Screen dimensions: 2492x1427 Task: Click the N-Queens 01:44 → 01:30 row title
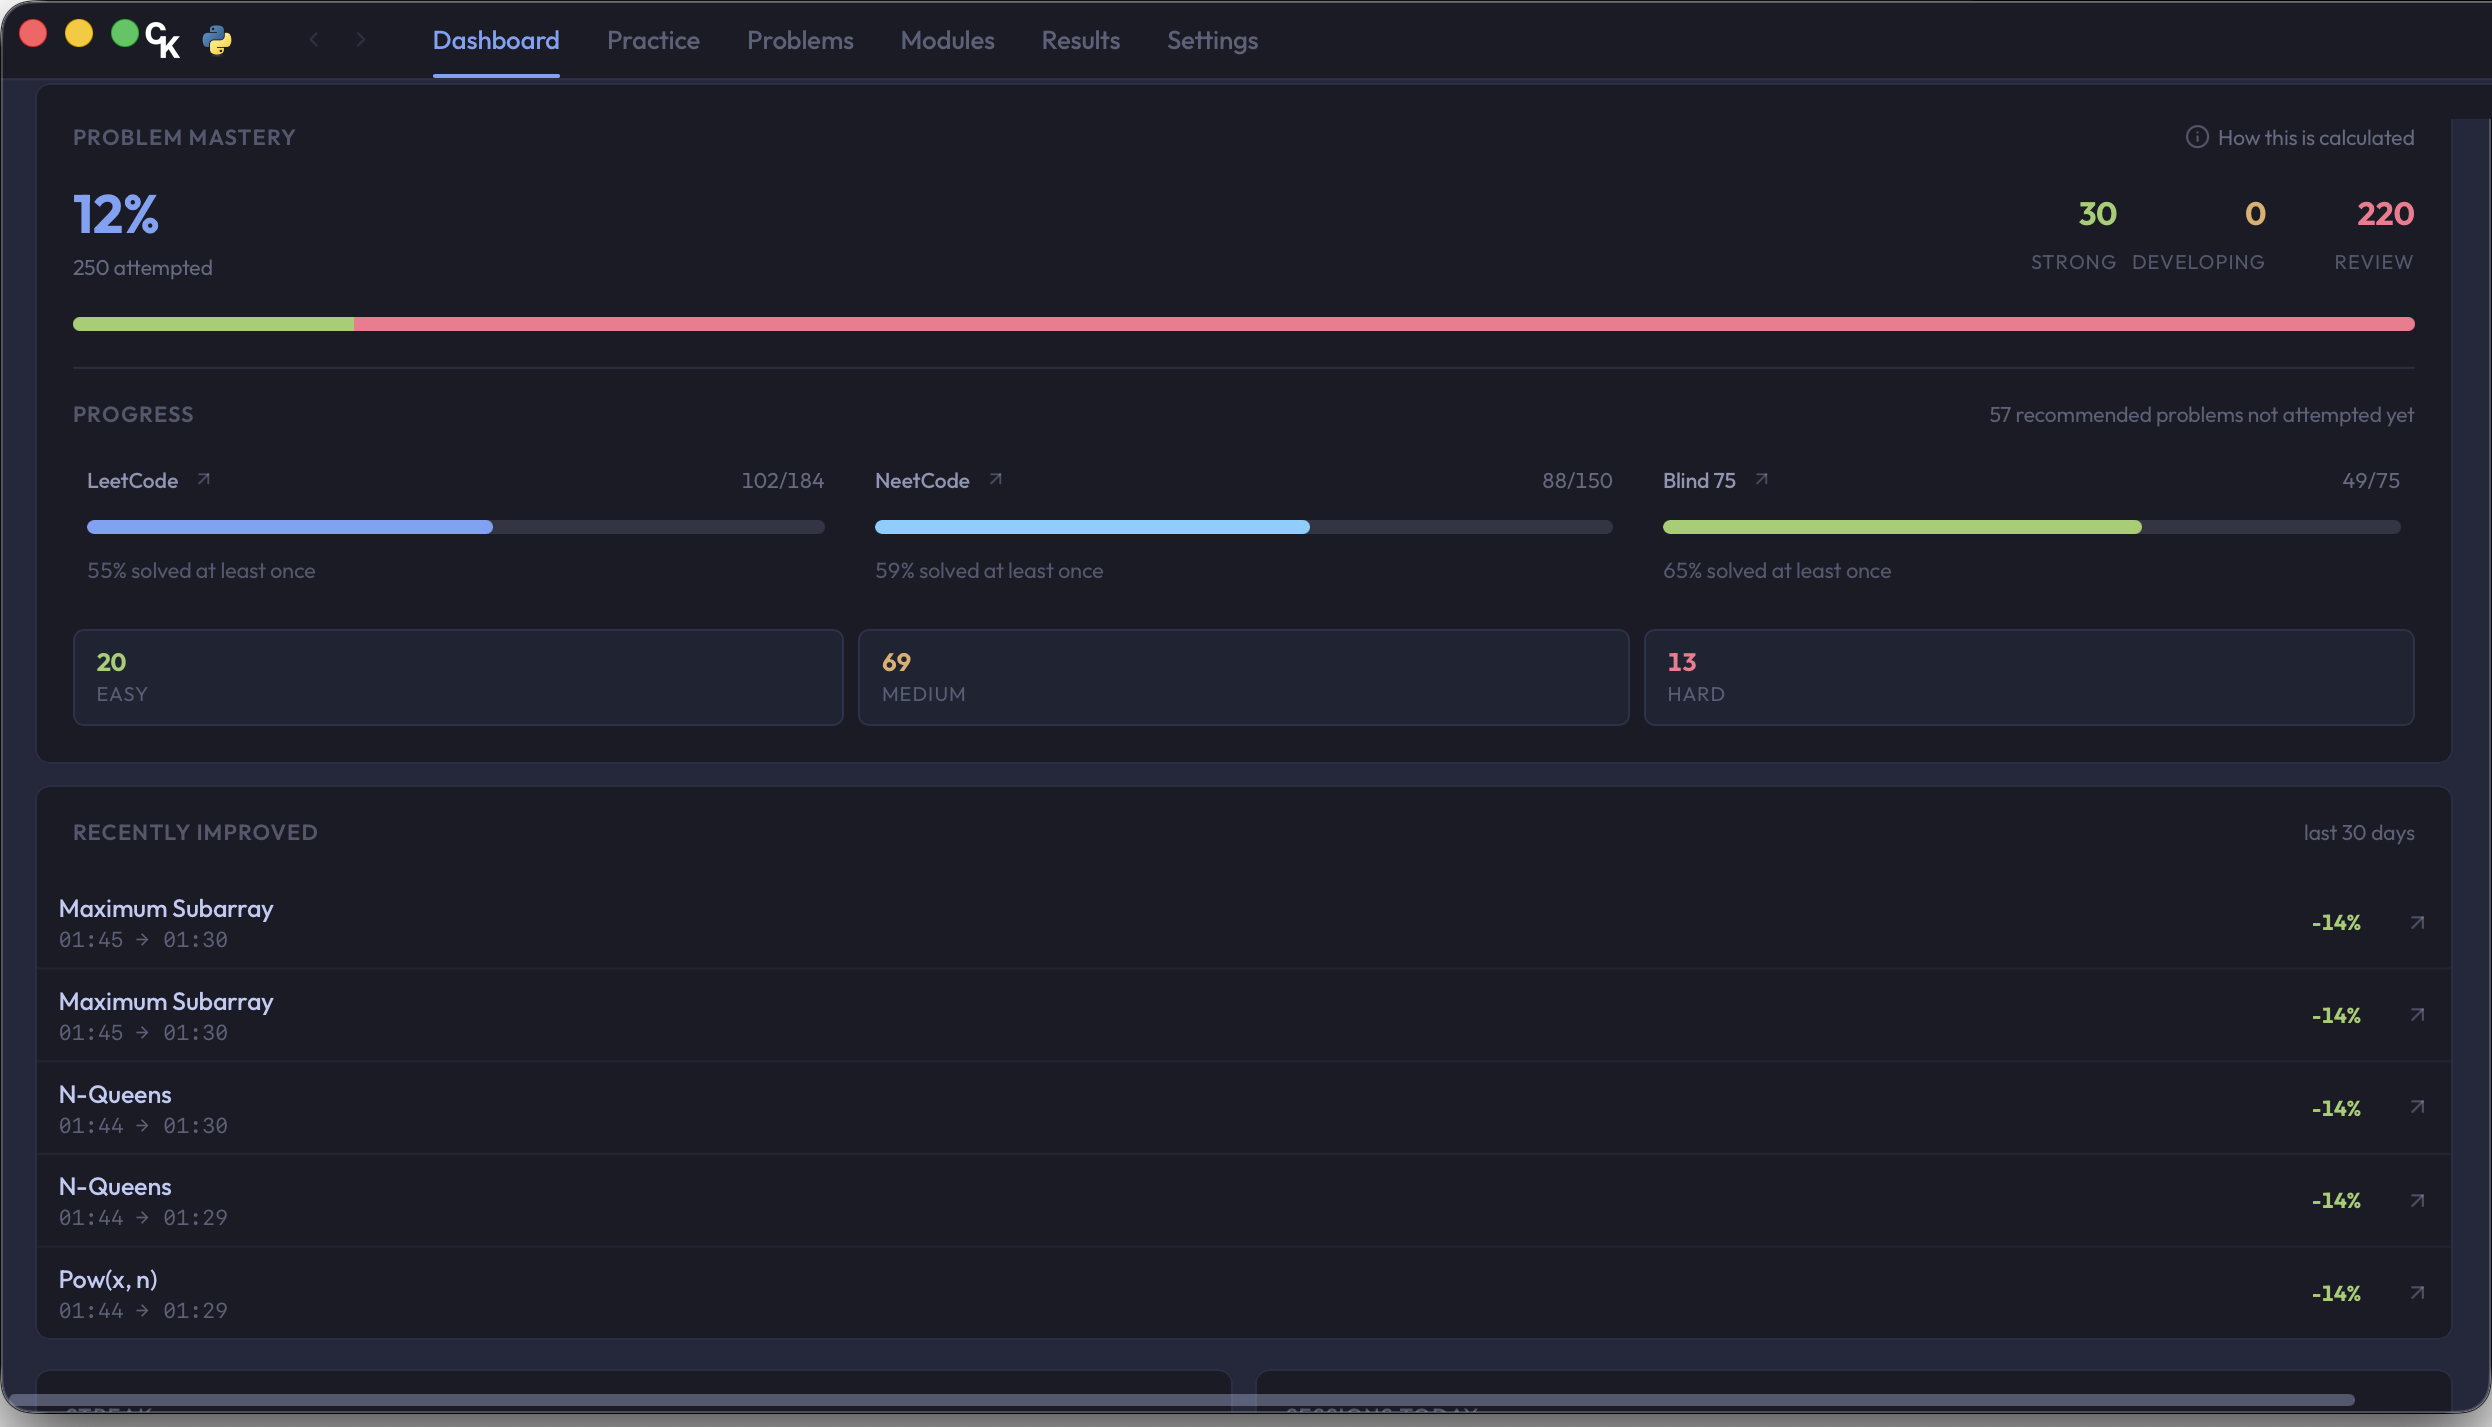[115, 1095]
